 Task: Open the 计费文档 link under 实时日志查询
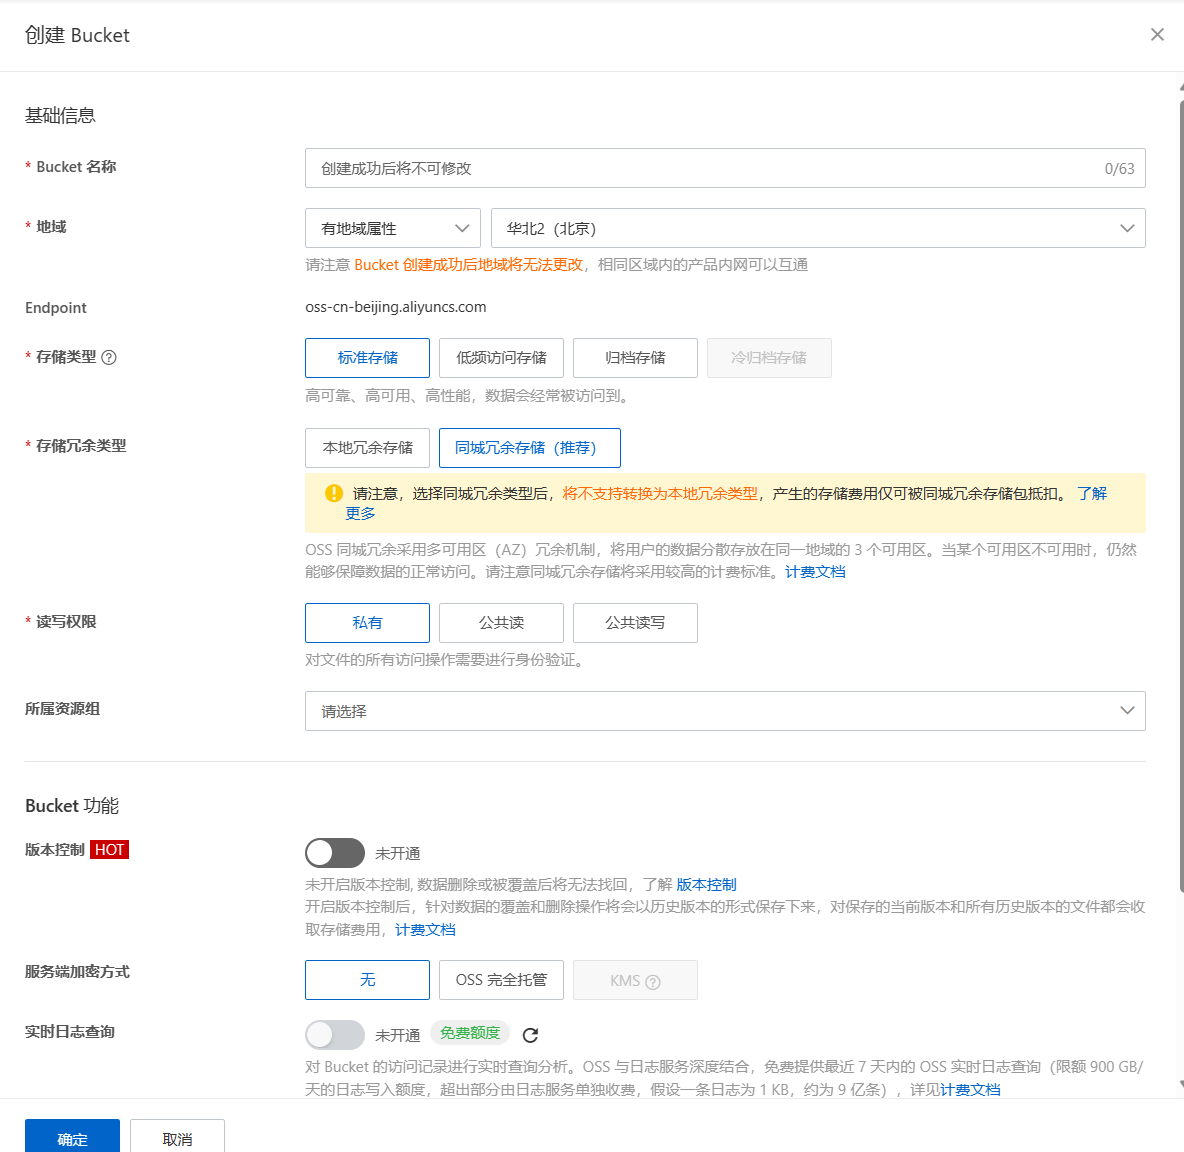click(970, 1089)
